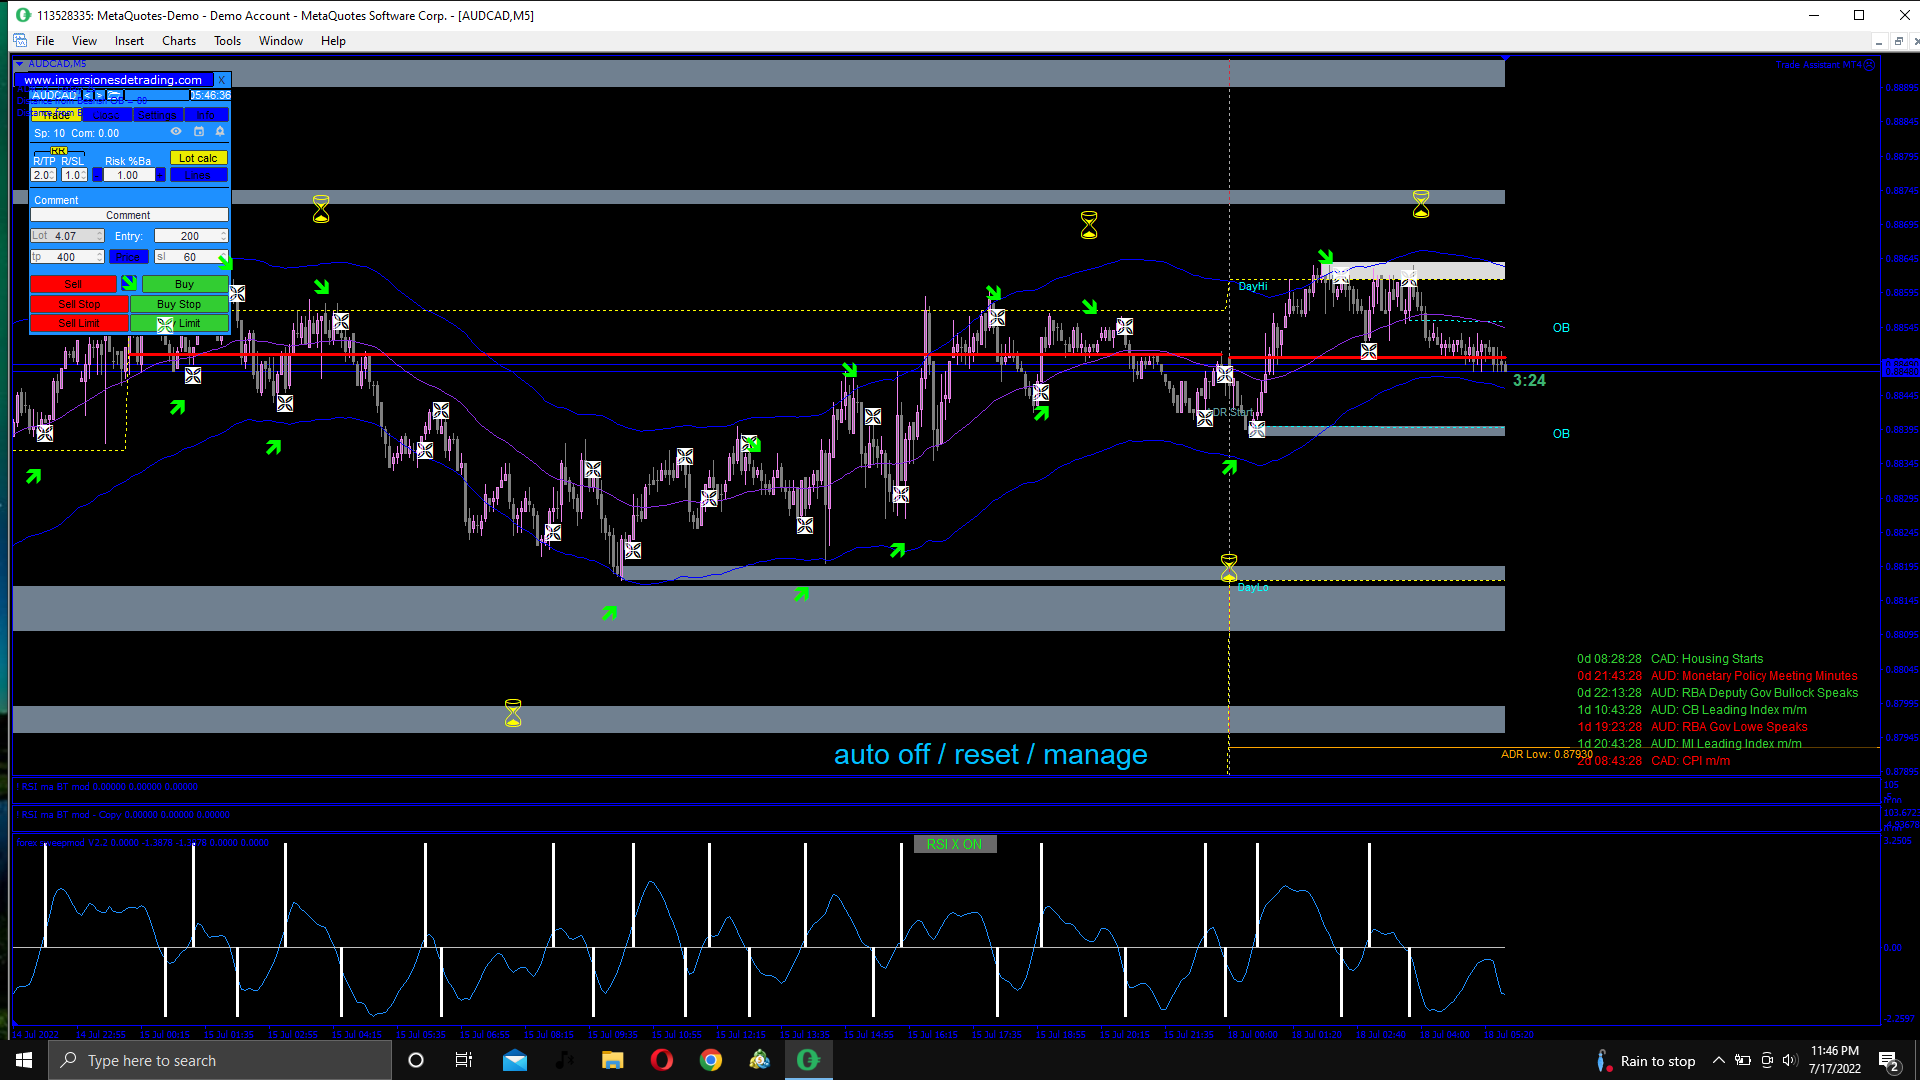This screenshot has height=1080, width=1920.
Task: Click the calendar icon in trade panel
Action: click(199, 131)
